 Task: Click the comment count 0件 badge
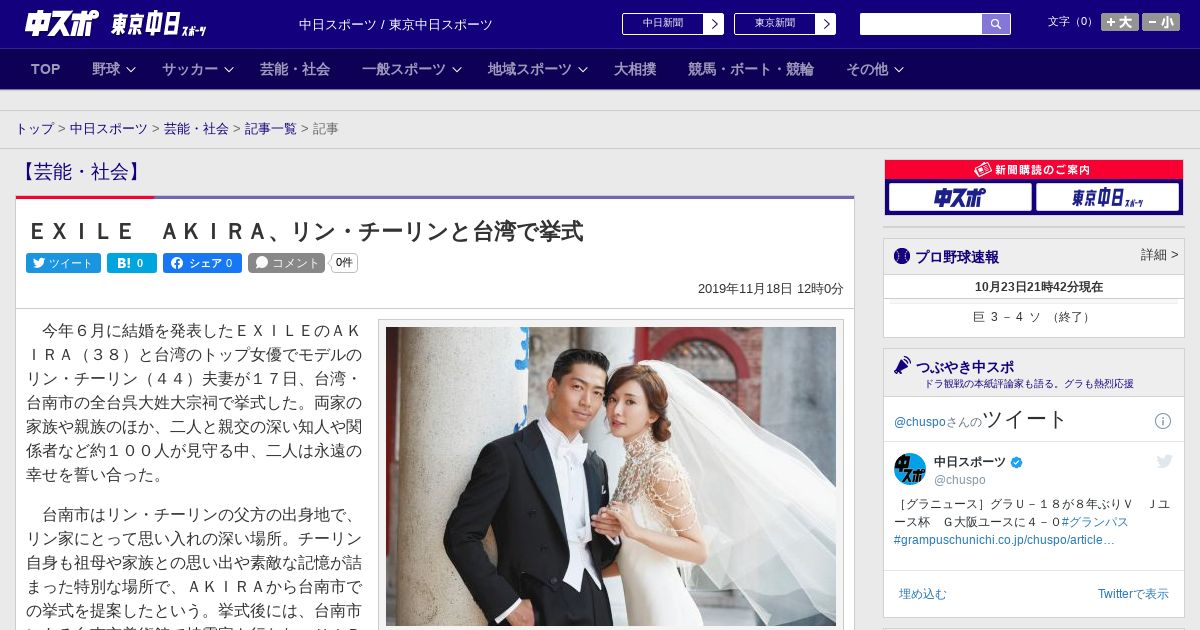pos(344,263)
